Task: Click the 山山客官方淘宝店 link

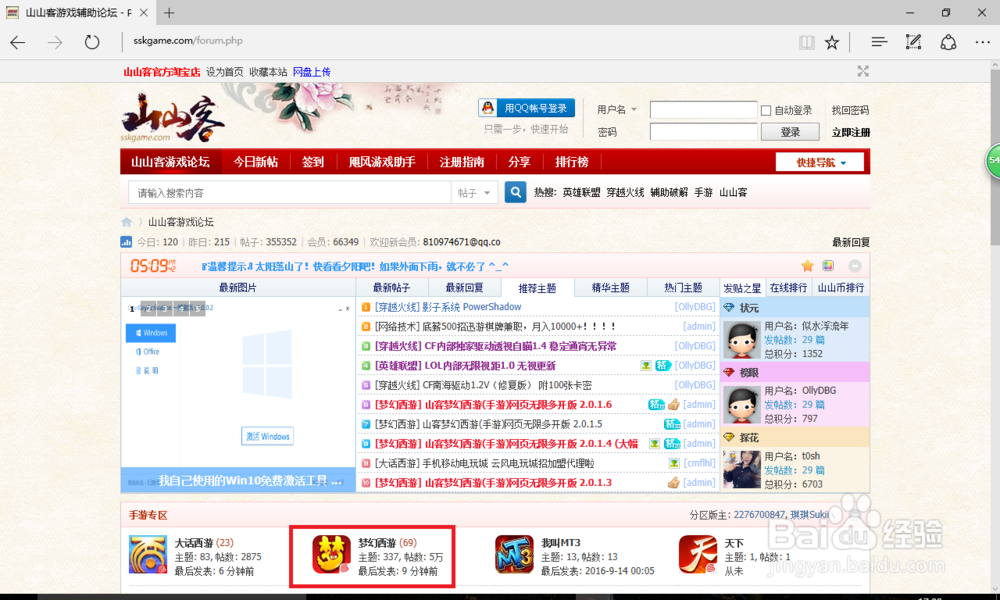Action: coord(161,72)
